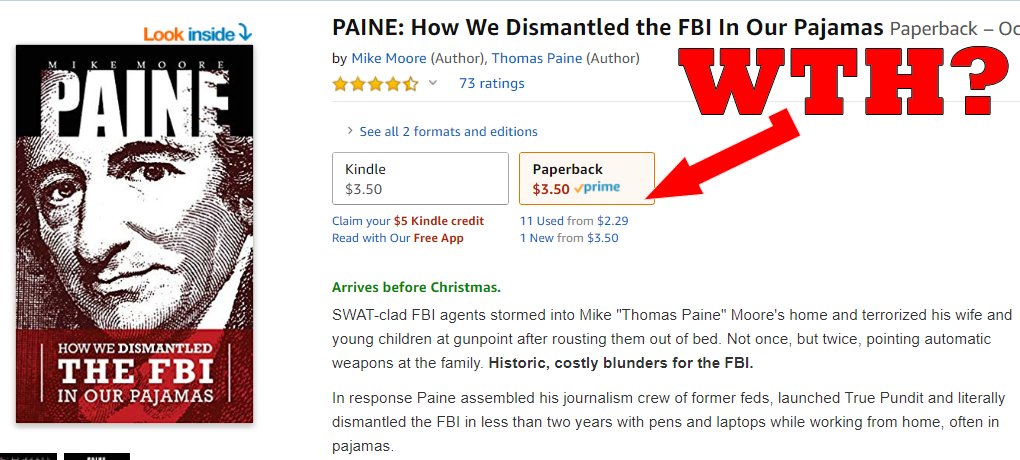The height and width of the screenshot is (460, 1020).
Task: Open the ratings breakdown dropdown arrow
Action: tap(433, 83)
